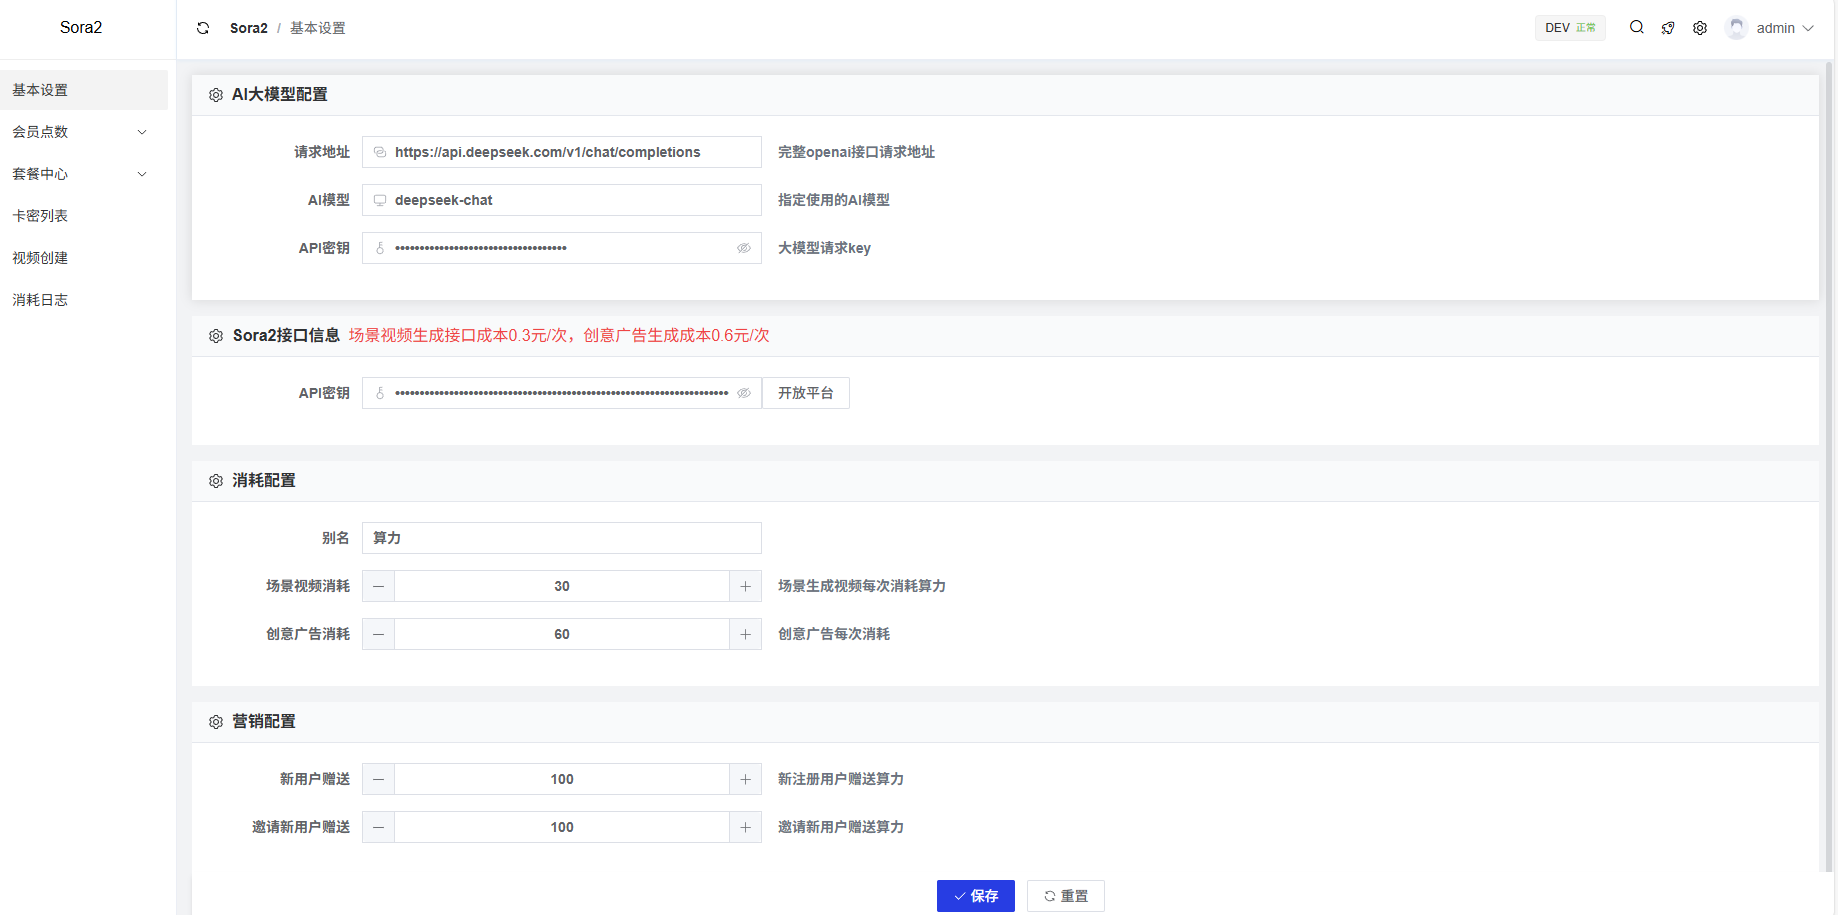Decrease the 邀请新用户赠送 value

[x=378, y=827]
